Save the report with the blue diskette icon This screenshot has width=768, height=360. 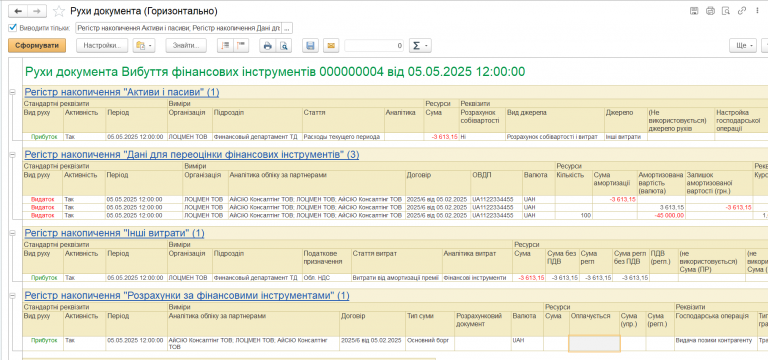coord(310,46)
